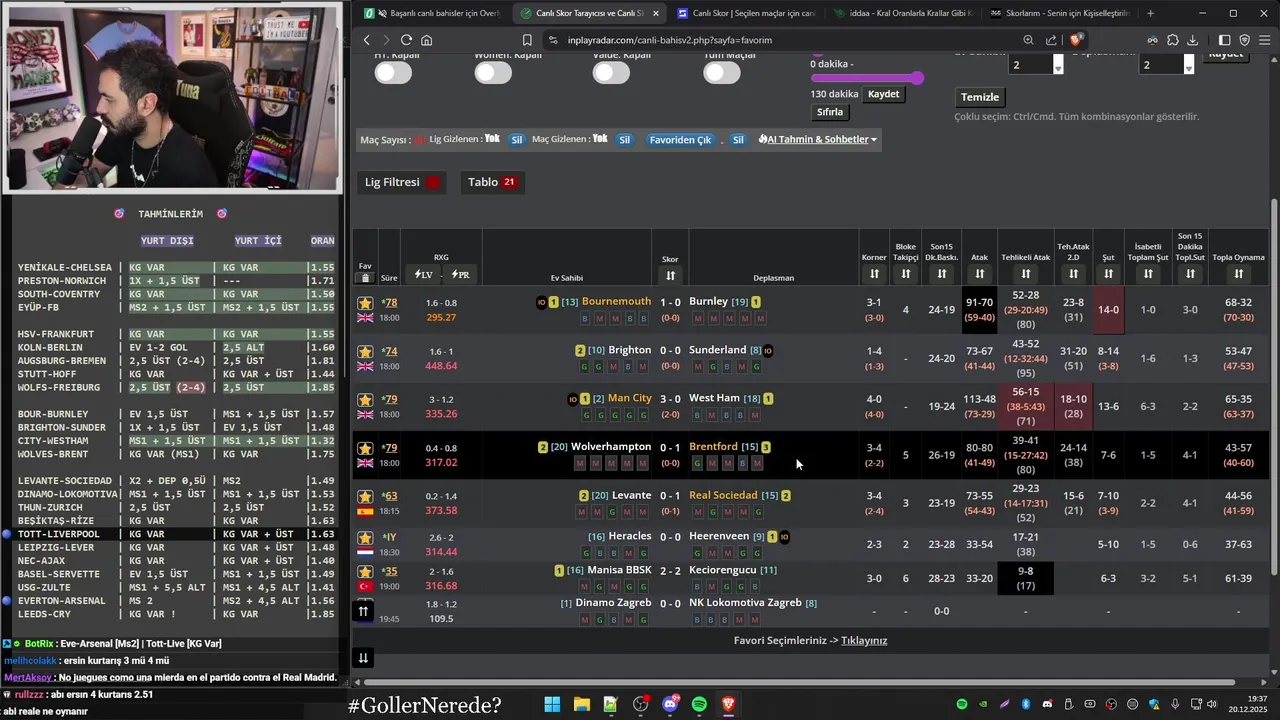Open a new browser tab
The width and height of the screenshot is (1280, 720).
tap(1150, 13)
